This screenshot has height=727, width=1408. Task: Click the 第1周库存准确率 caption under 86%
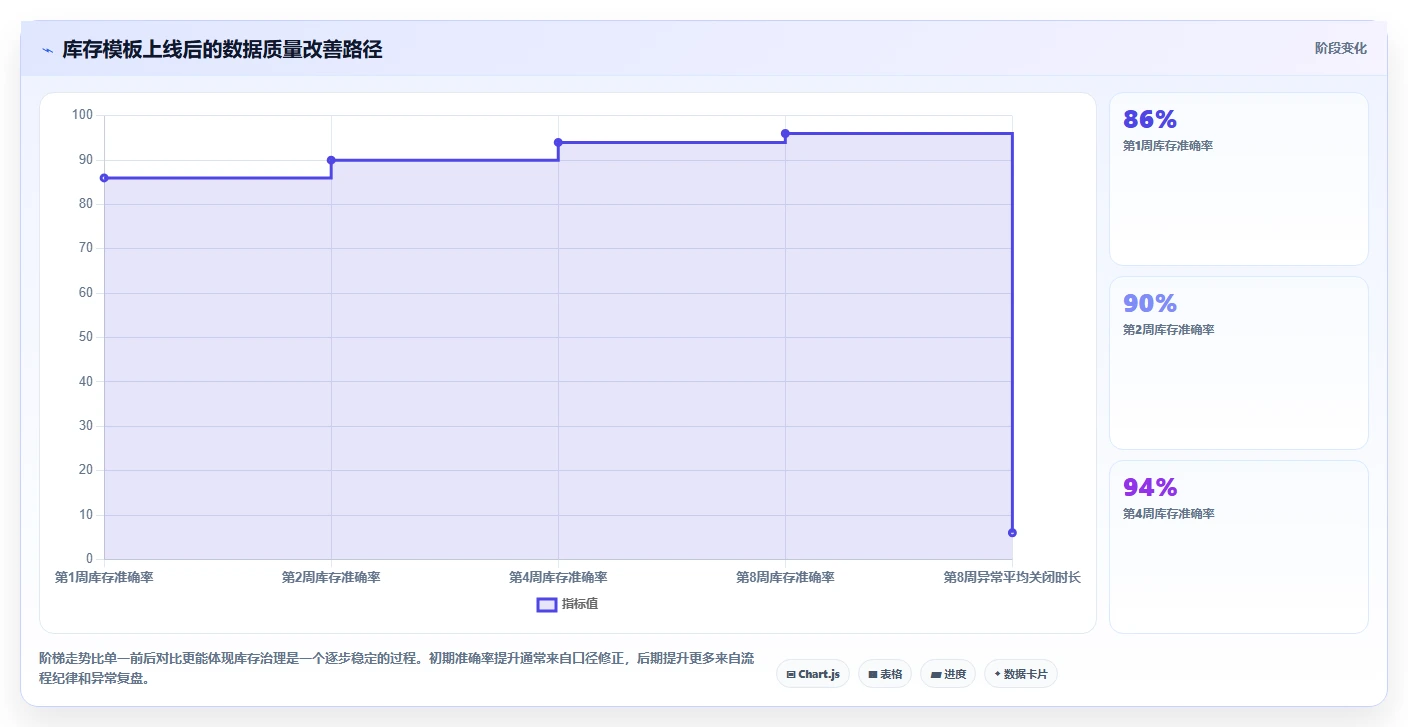point(1168,146)
